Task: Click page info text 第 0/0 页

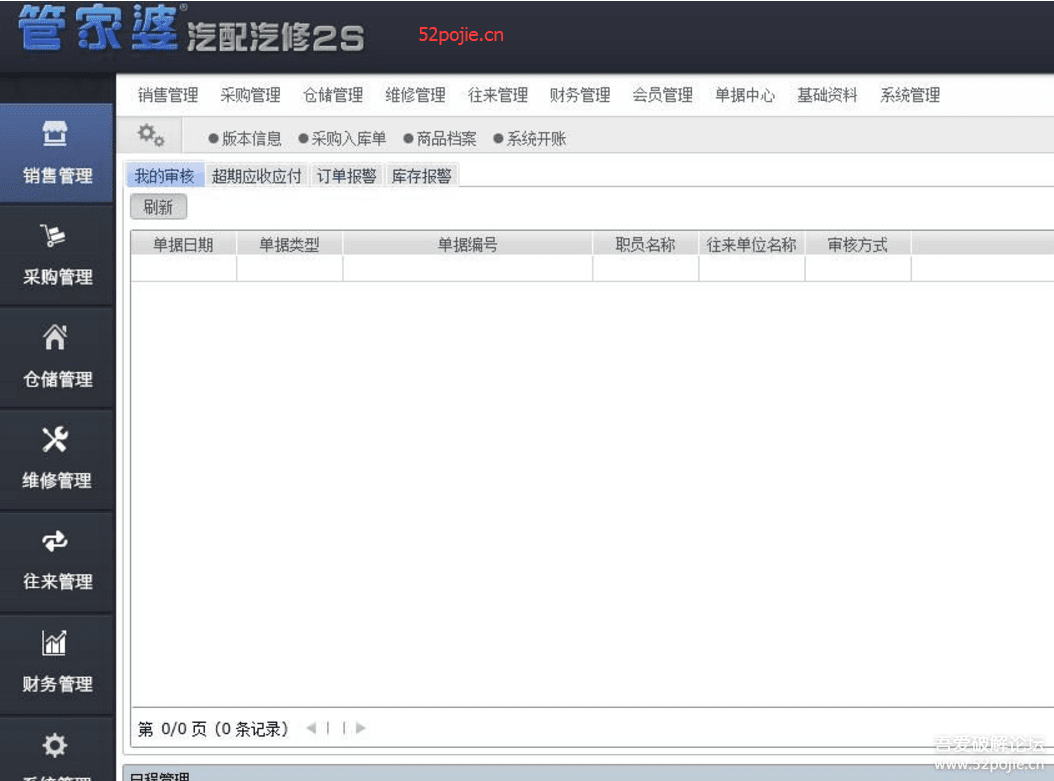Action: [x=173, y=729]
